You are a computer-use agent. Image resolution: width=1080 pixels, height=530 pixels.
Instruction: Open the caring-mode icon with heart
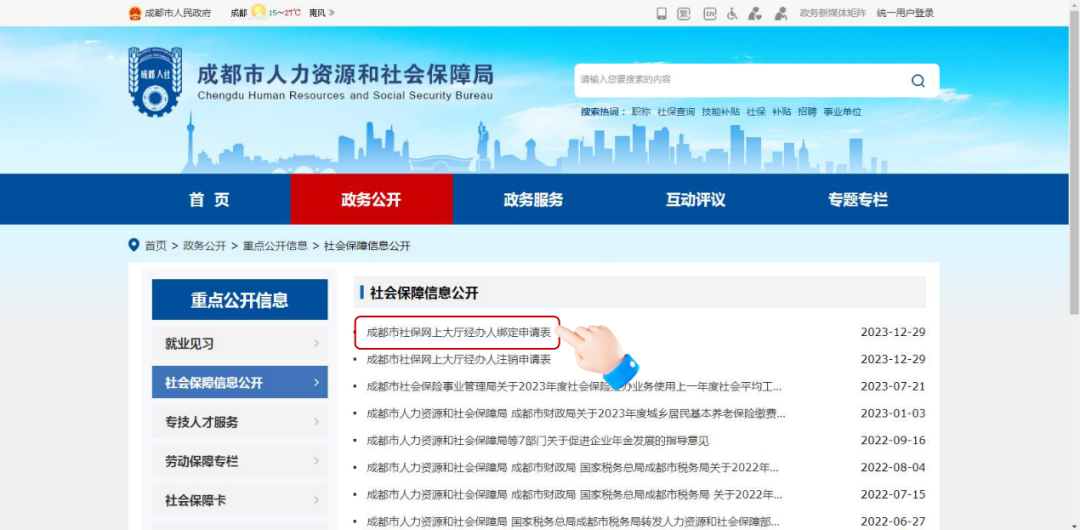tap(755, 13)
